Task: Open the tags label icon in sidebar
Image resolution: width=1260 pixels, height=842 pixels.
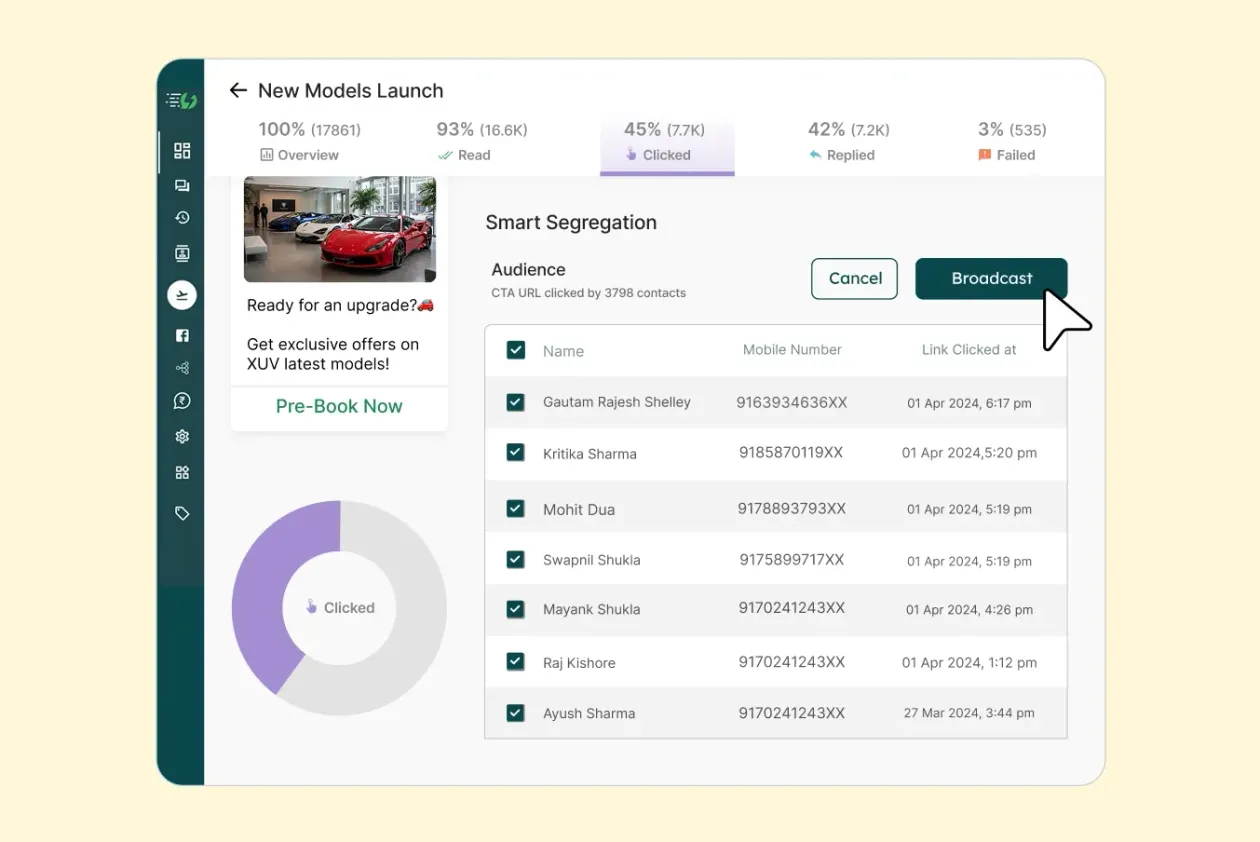Action: [182, 513]
